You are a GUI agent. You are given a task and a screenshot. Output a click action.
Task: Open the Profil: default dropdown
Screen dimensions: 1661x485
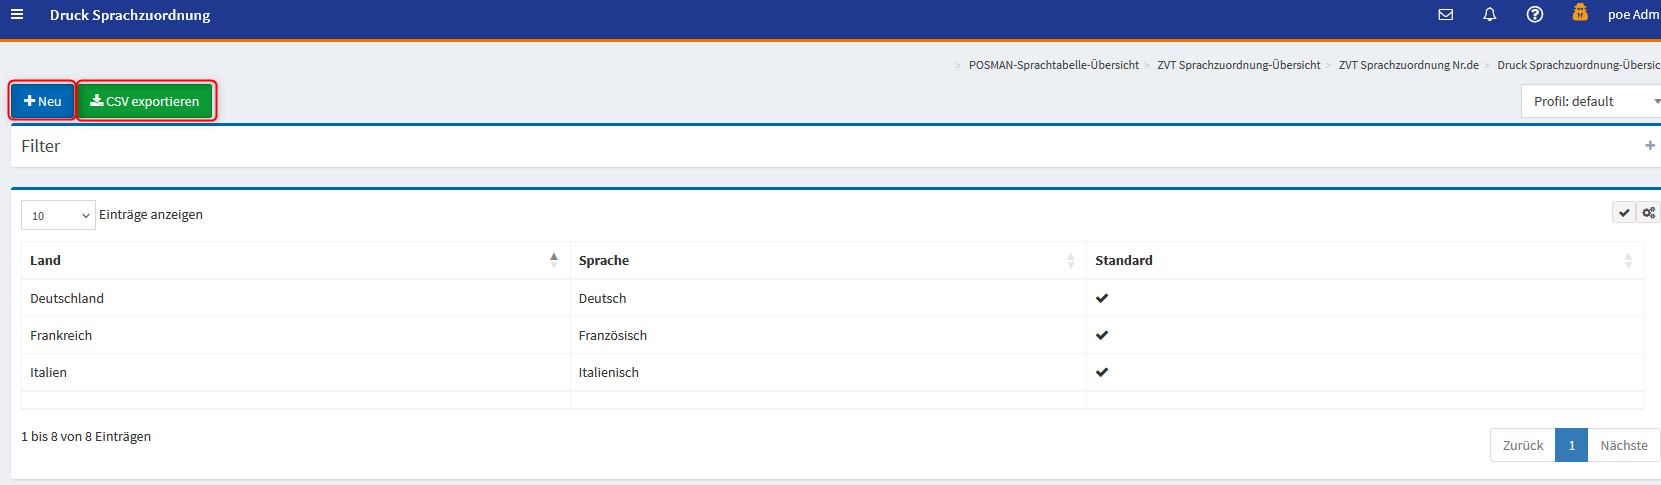1590,101
